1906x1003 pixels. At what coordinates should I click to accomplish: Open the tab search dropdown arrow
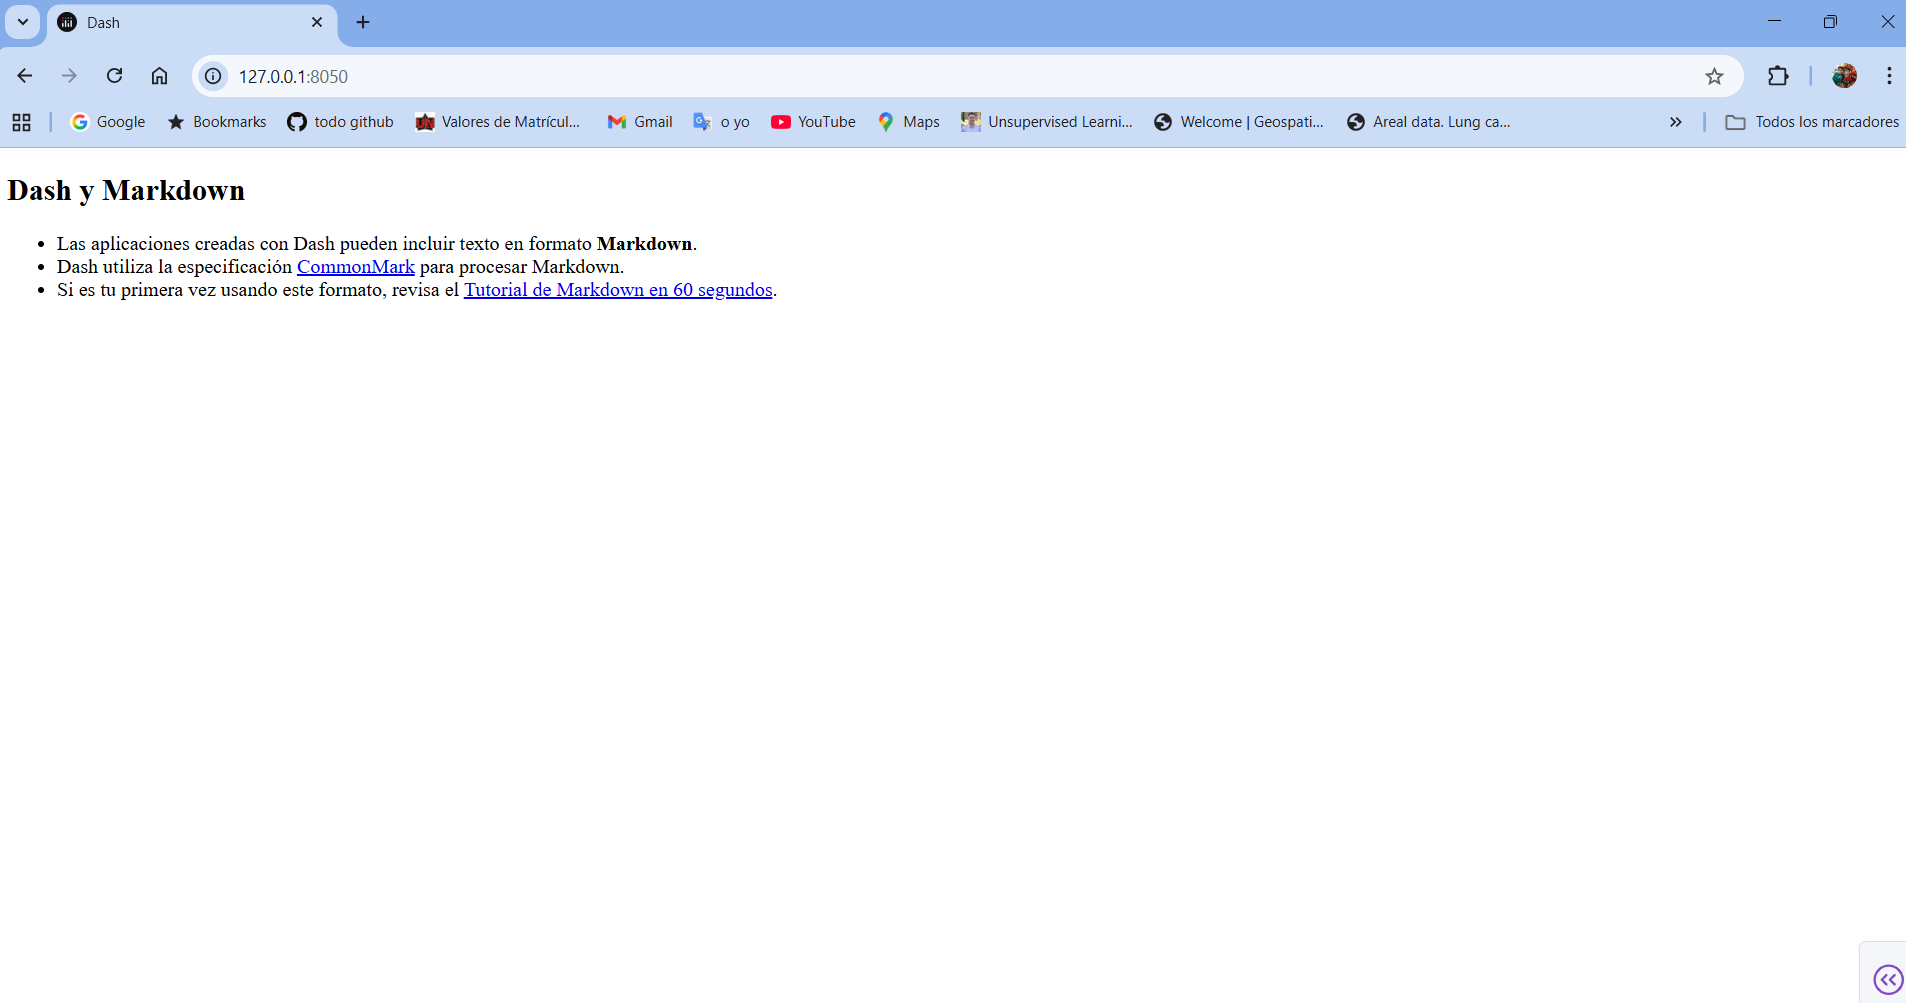click(x=22, y=22)
